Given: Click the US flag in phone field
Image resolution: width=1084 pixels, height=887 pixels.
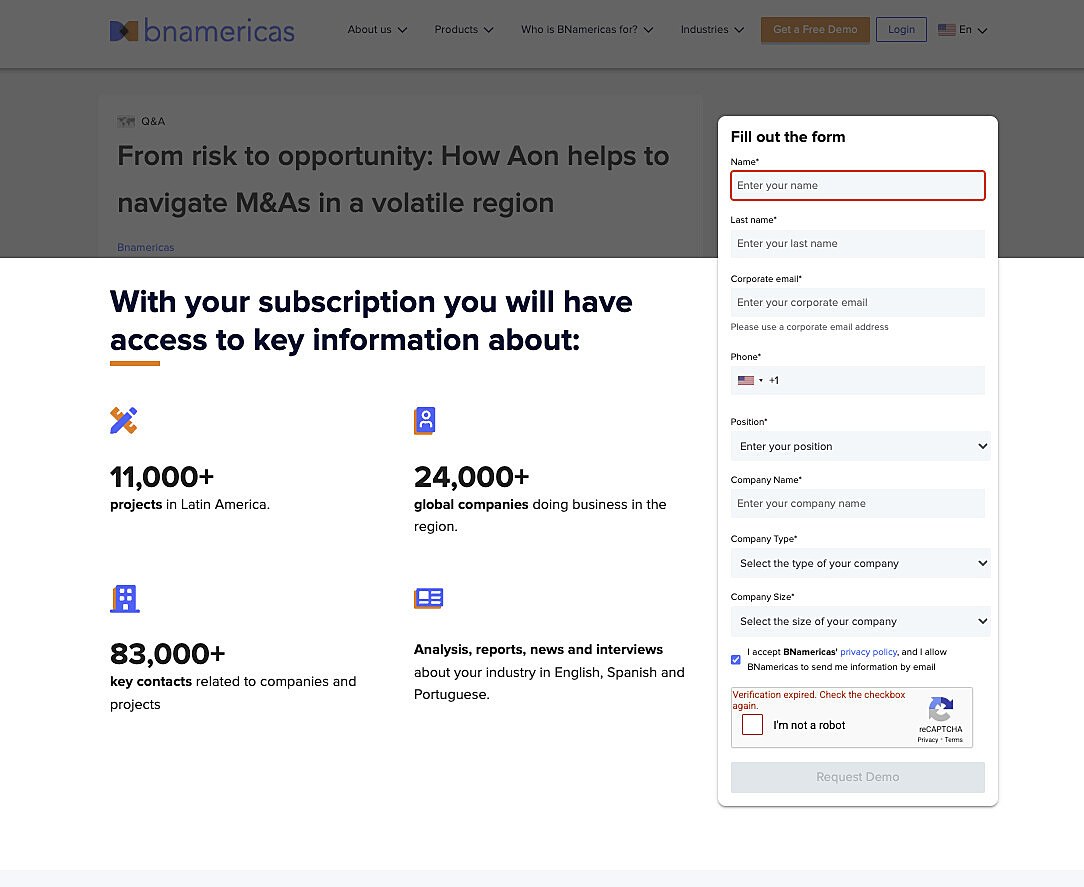Looking at the screenshot, I should 746,380.
